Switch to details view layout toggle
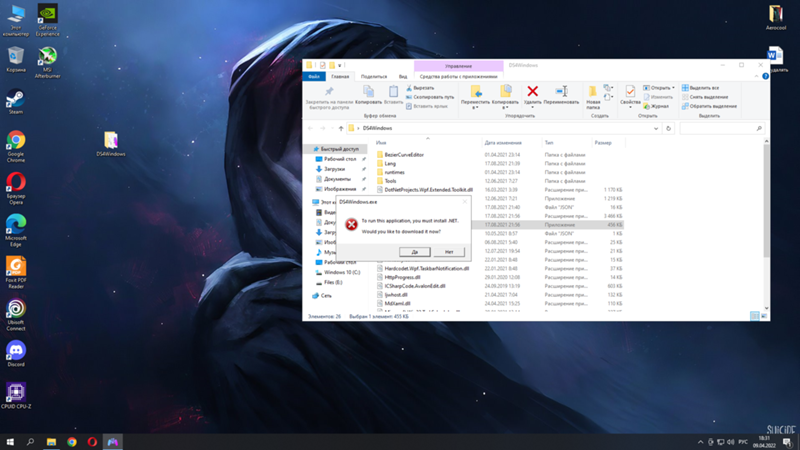The image size is (800, 450). [x=755, y=316]
